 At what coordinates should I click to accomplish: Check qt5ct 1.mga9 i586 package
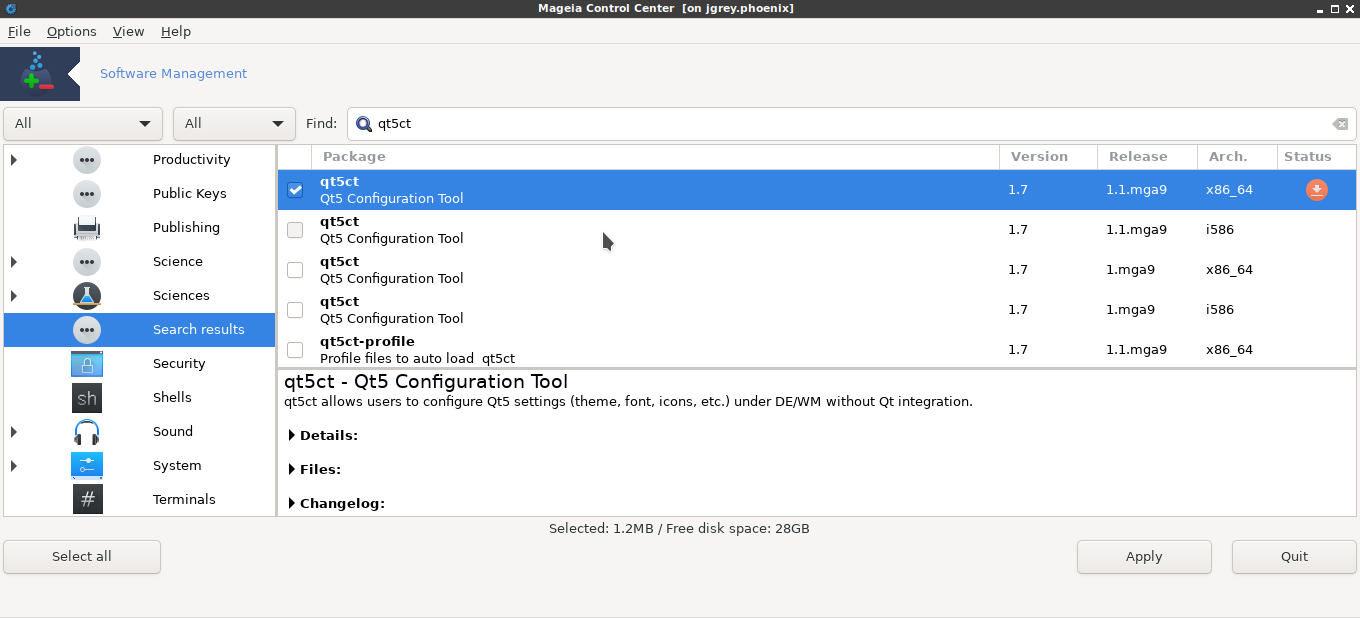295,310
